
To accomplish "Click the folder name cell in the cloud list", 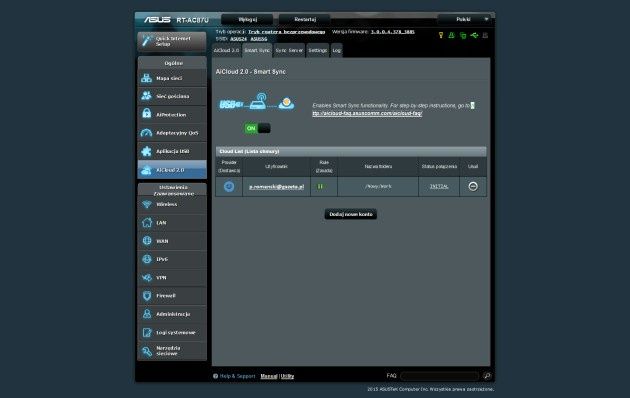I will coord(378,186).
